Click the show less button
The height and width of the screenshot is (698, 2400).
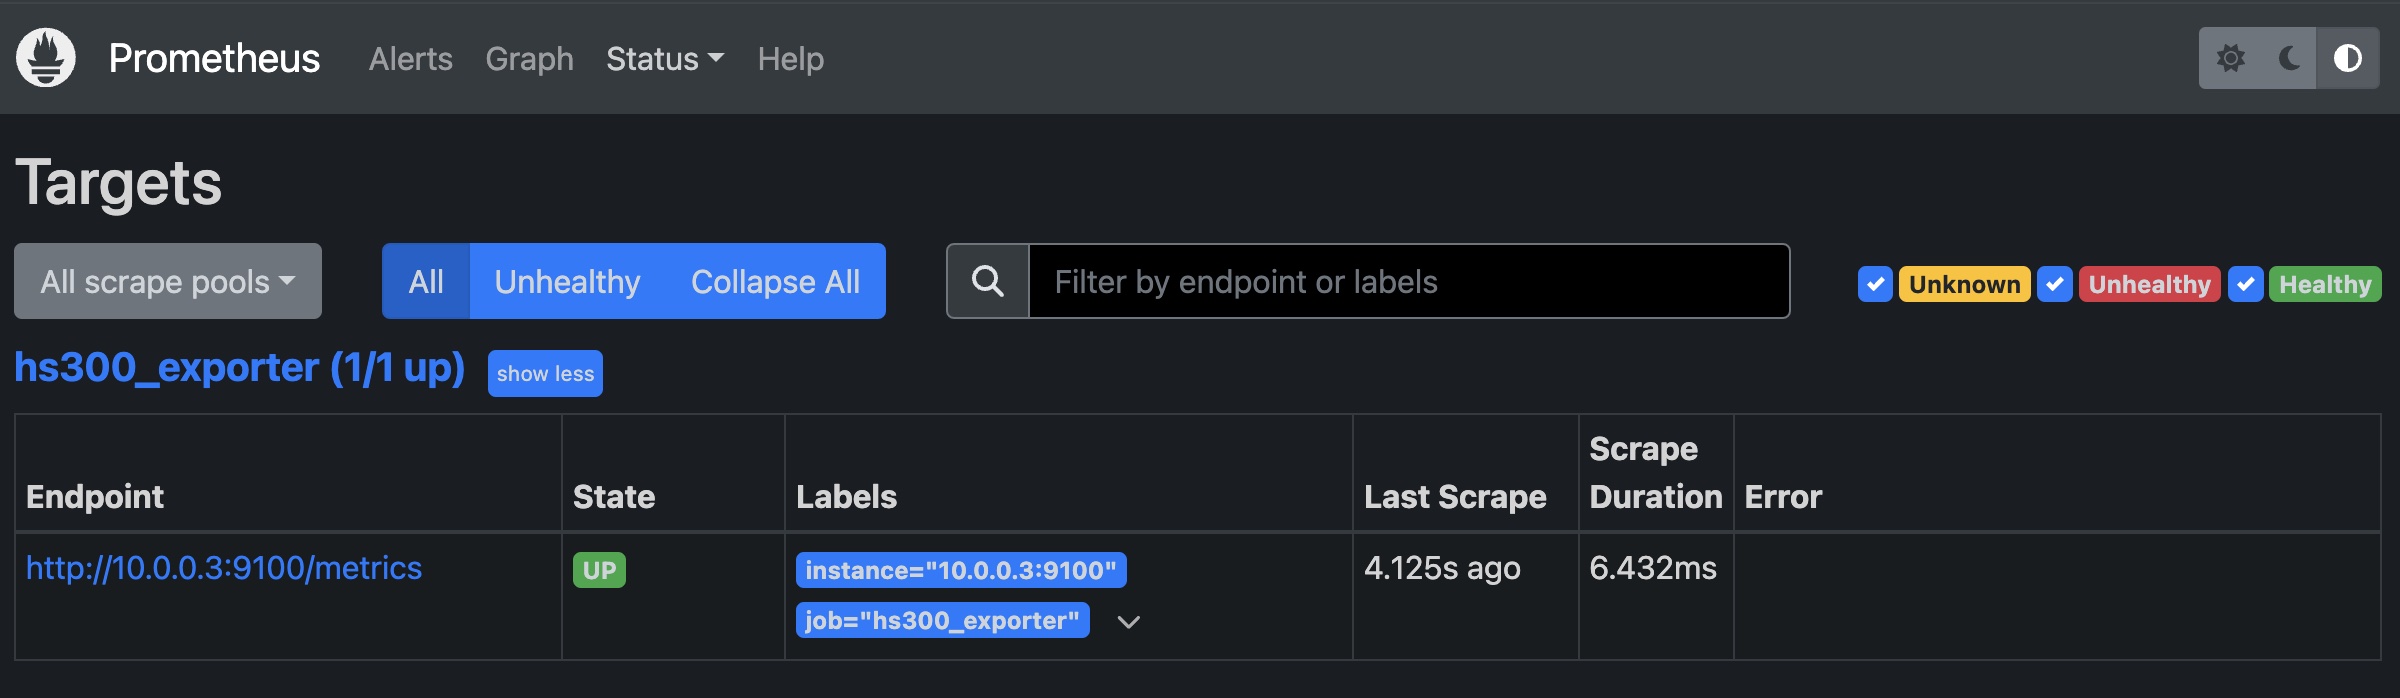point(545,374)
